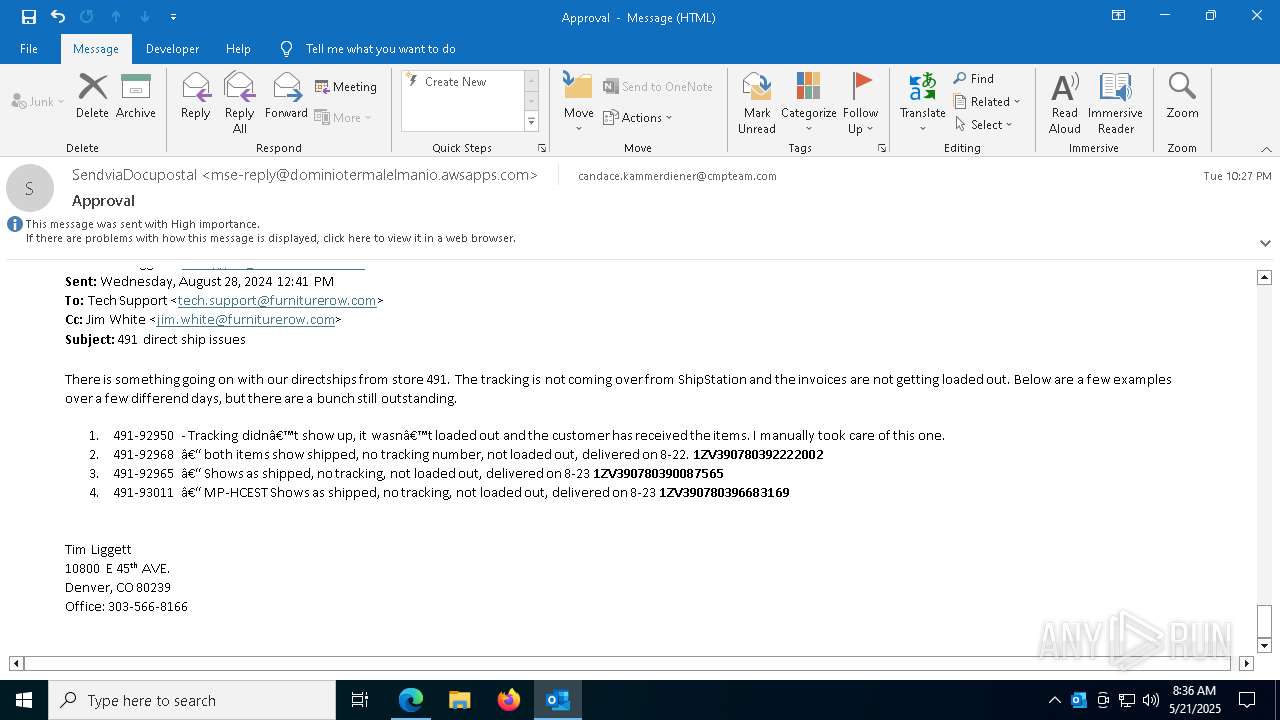The width and height of the screenshot is (1280, 720).
Task: Click Find in the Editing group
Action: point(973,78)
